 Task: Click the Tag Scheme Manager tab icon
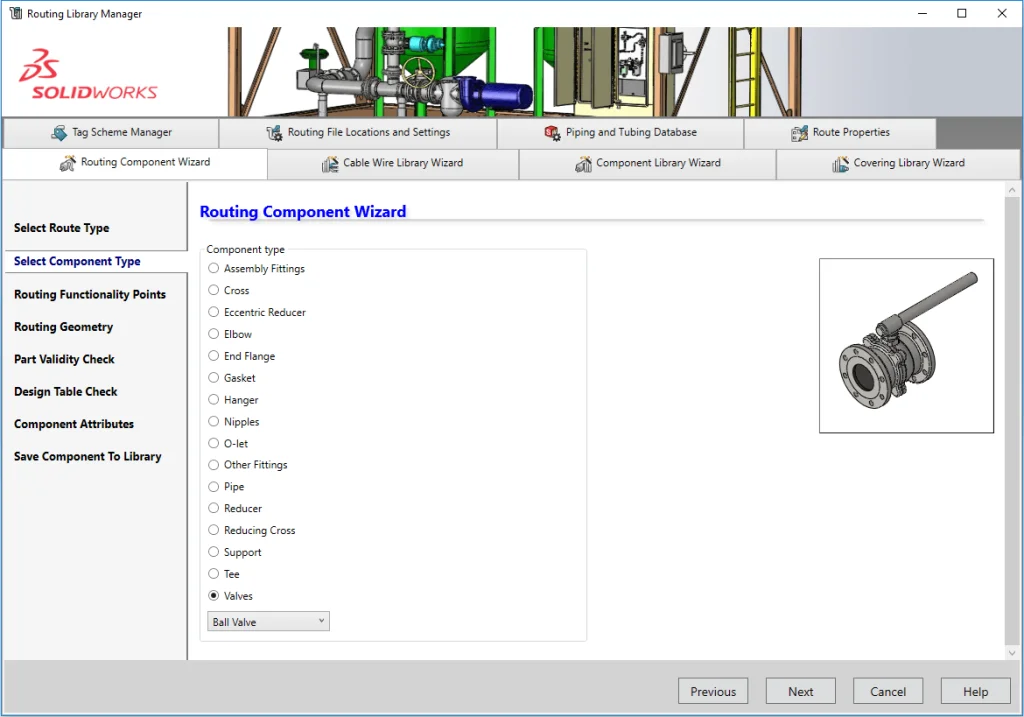(59, 132)
